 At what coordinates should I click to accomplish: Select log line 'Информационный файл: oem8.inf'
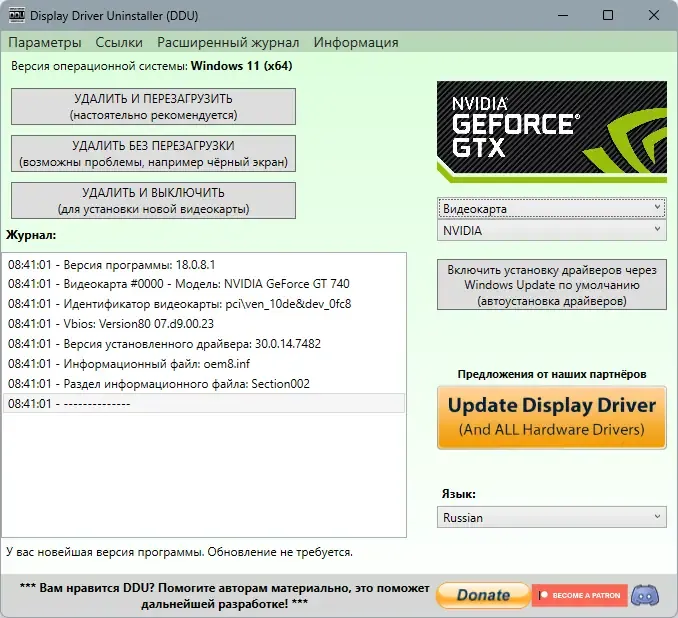click(204, 363)
